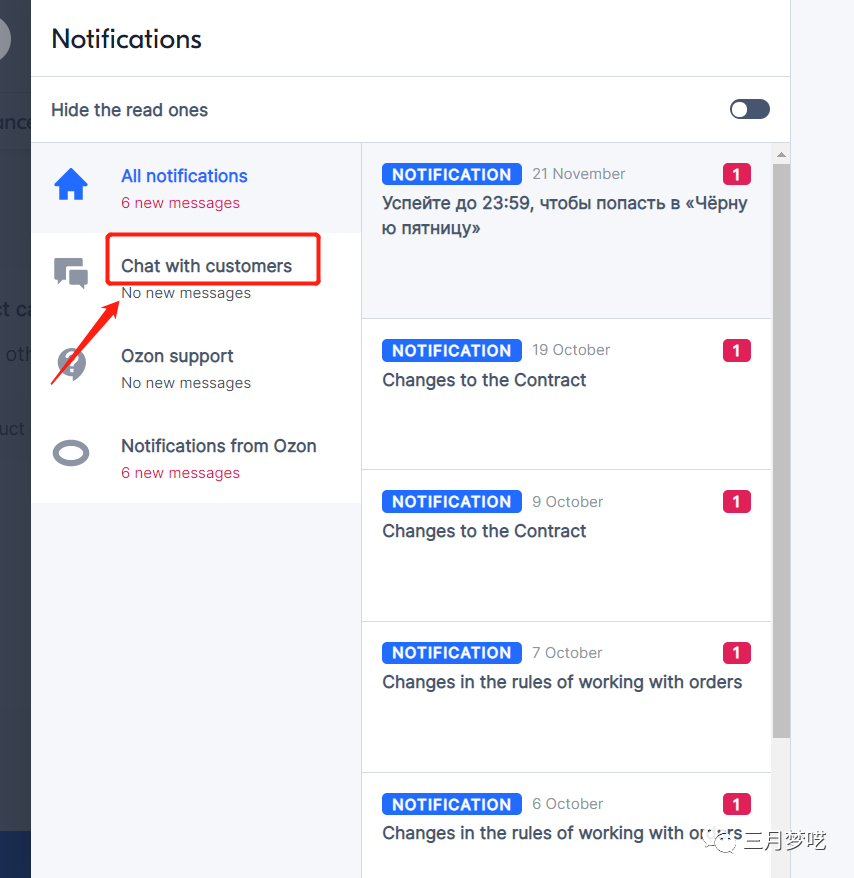Click the notifications list scrollbar thumb
Image resolution: width=854 pixels, height=878 pixels.
click(781, 450)
